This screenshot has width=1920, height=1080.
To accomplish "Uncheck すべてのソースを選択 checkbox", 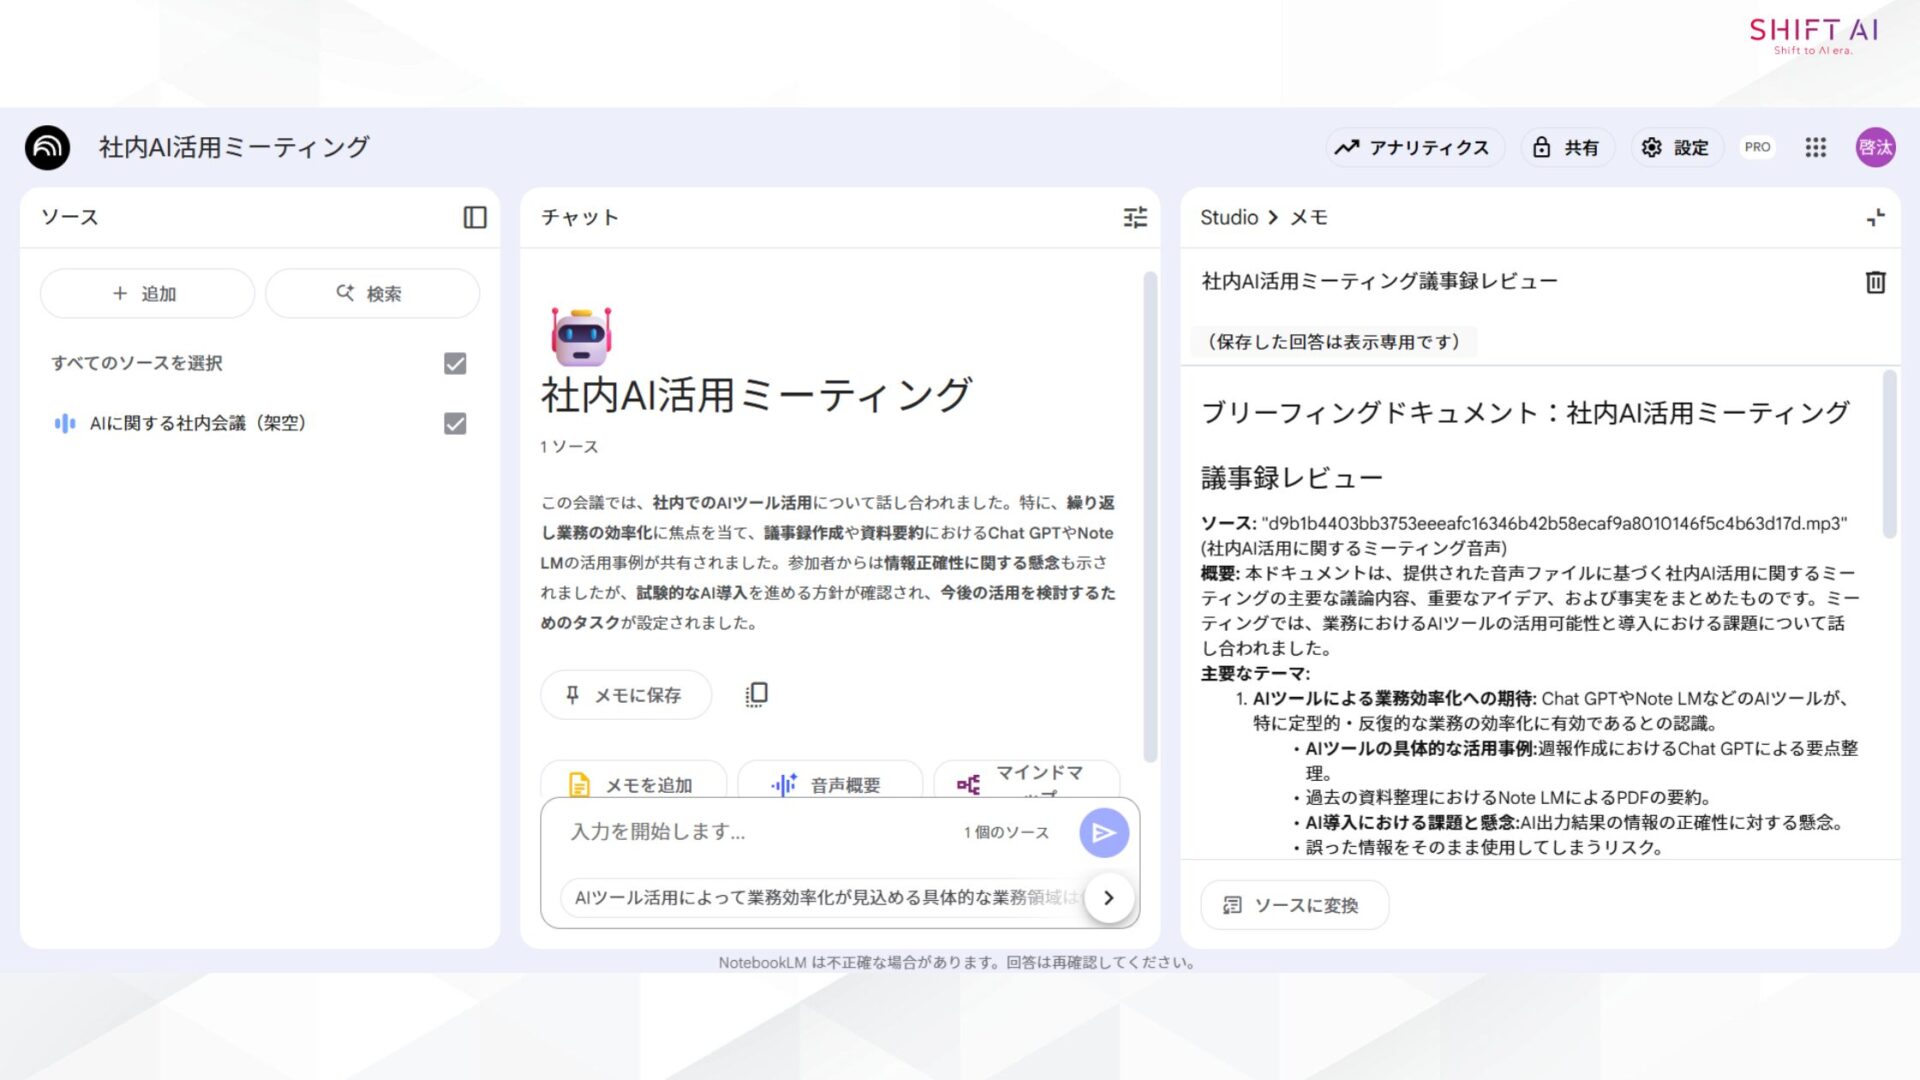I will [454, 364].
